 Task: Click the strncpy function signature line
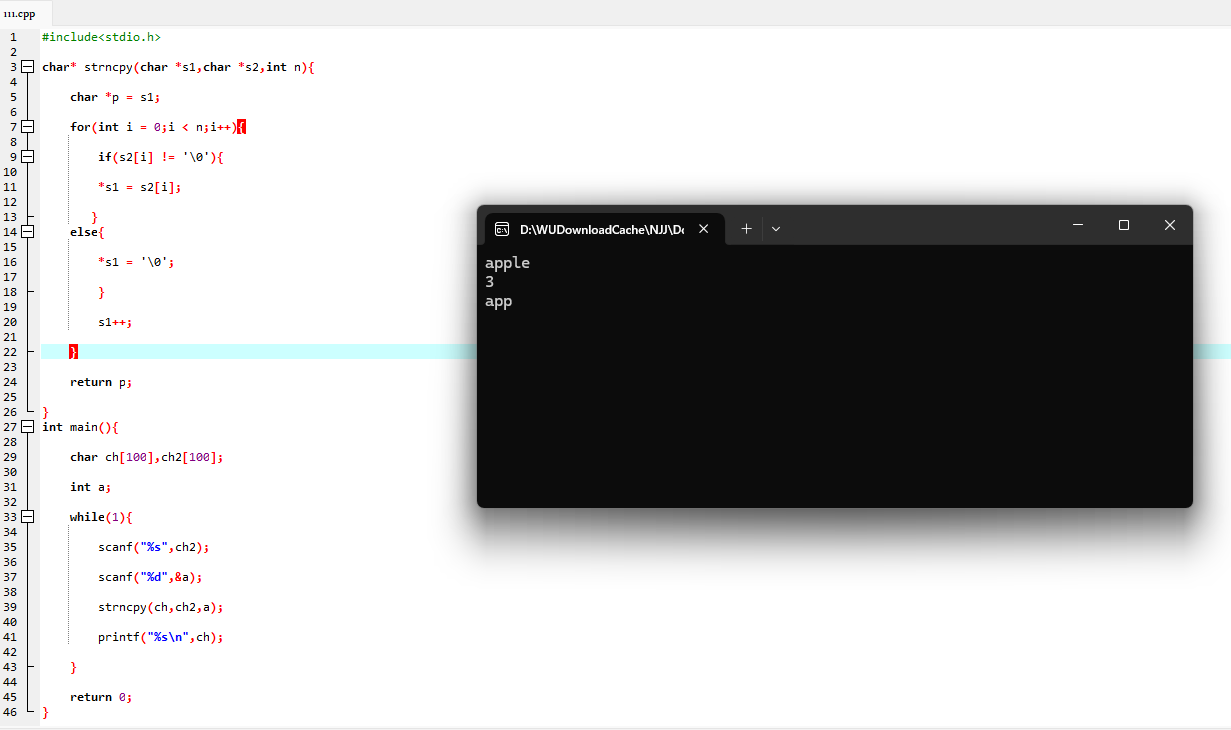(x=178, y=67)
